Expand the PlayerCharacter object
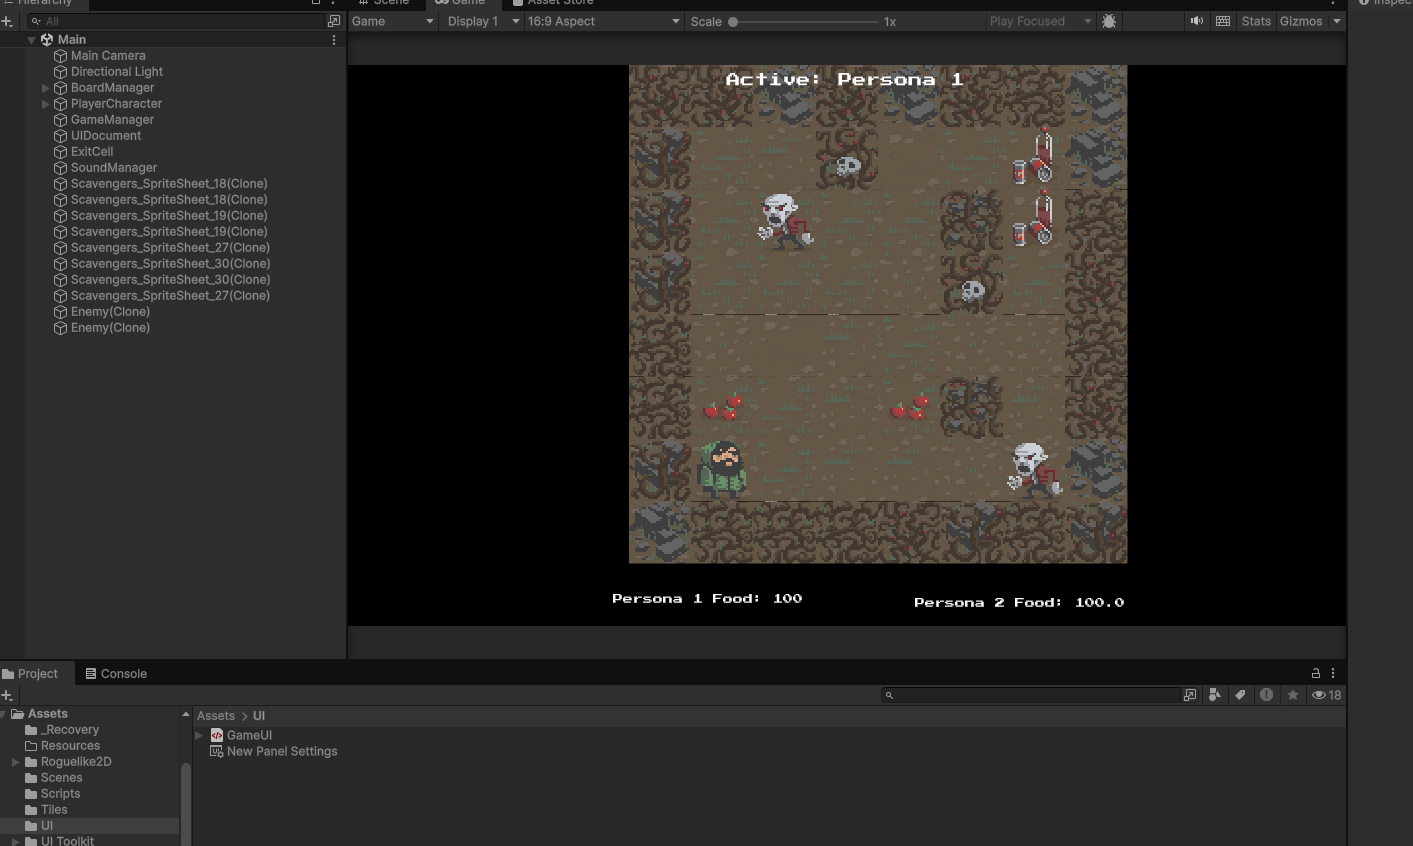This screenshot has height=846, width=1413. 45,104
